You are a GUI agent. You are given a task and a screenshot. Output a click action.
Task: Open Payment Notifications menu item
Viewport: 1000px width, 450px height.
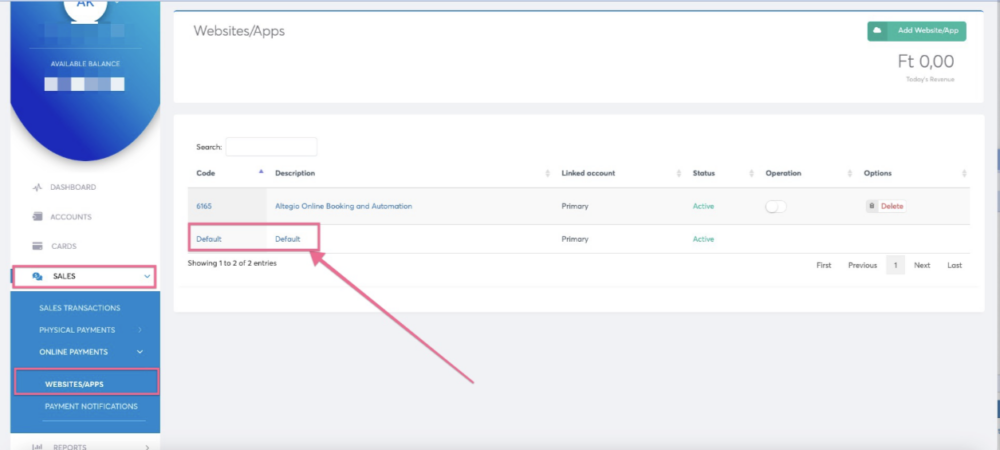(x=91, y=407)
